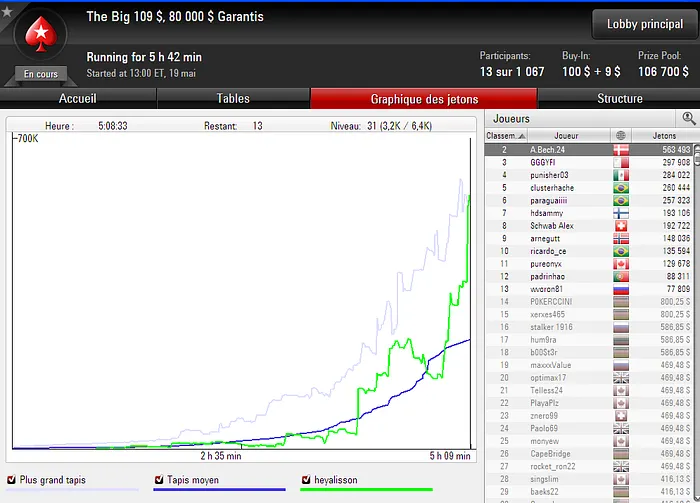Click UK flag beside optimax17

(x=621, y=378)
